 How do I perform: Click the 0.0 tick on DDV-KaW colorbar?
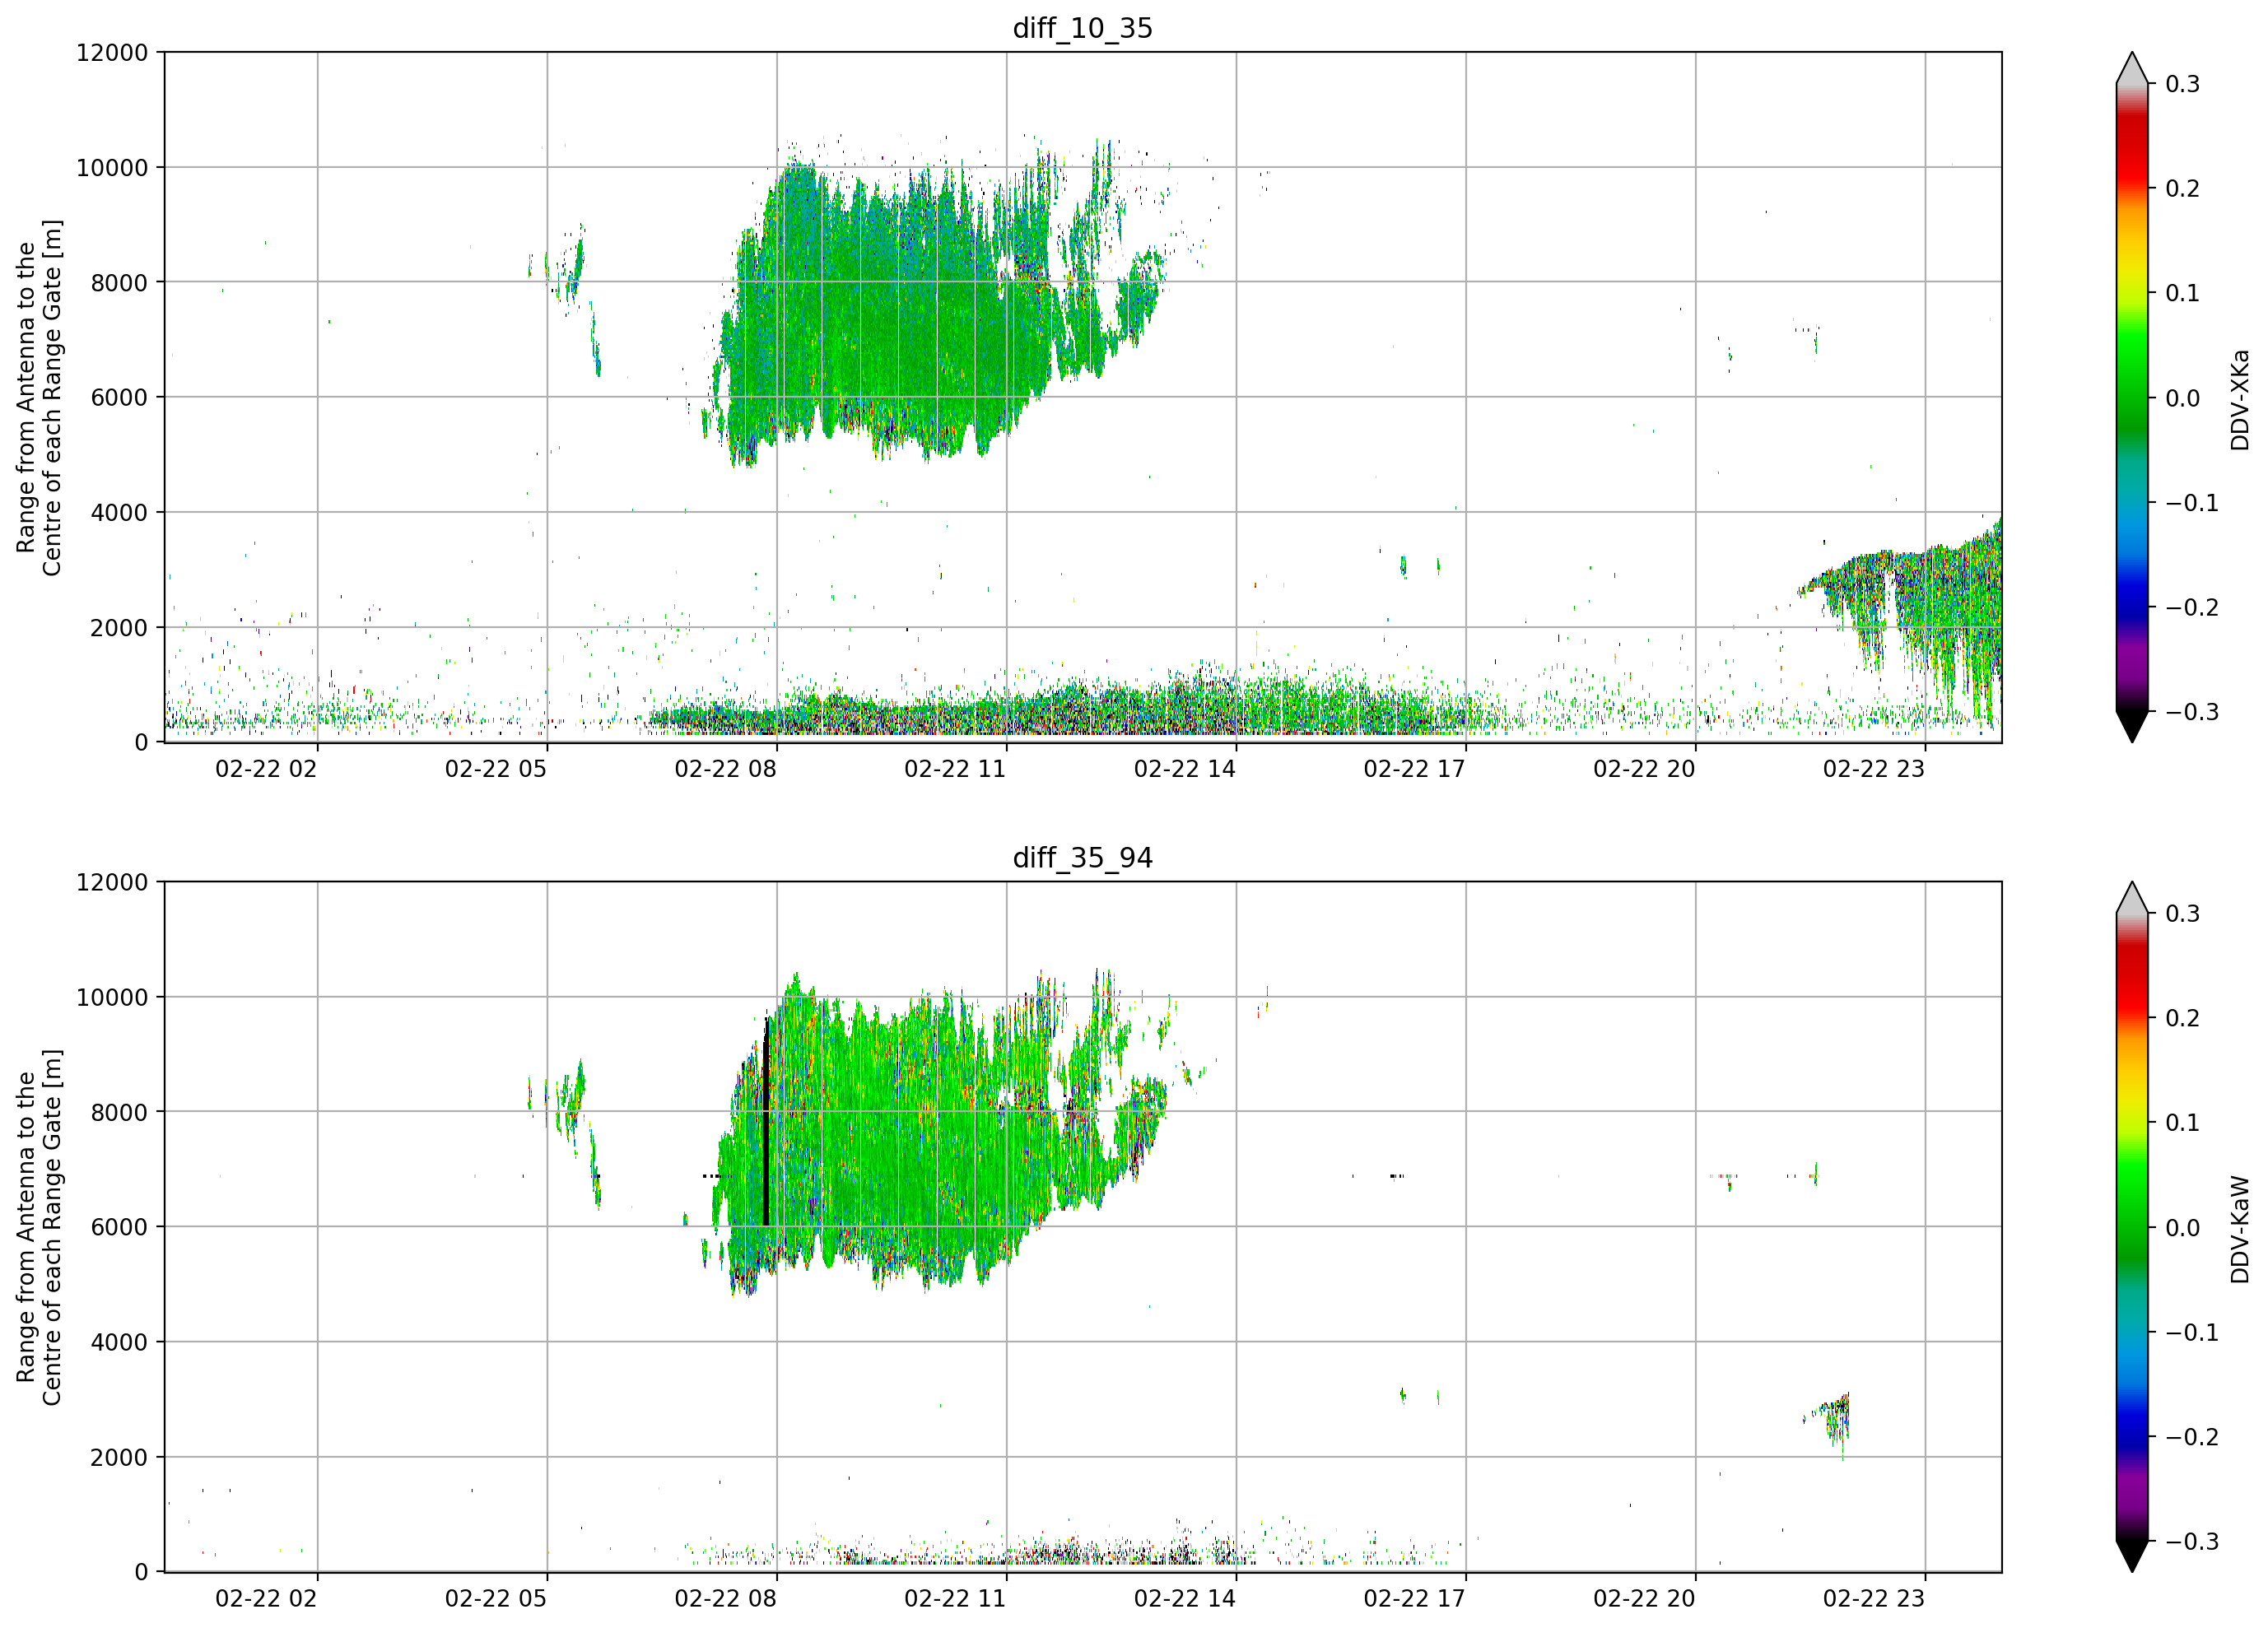2182,1229
